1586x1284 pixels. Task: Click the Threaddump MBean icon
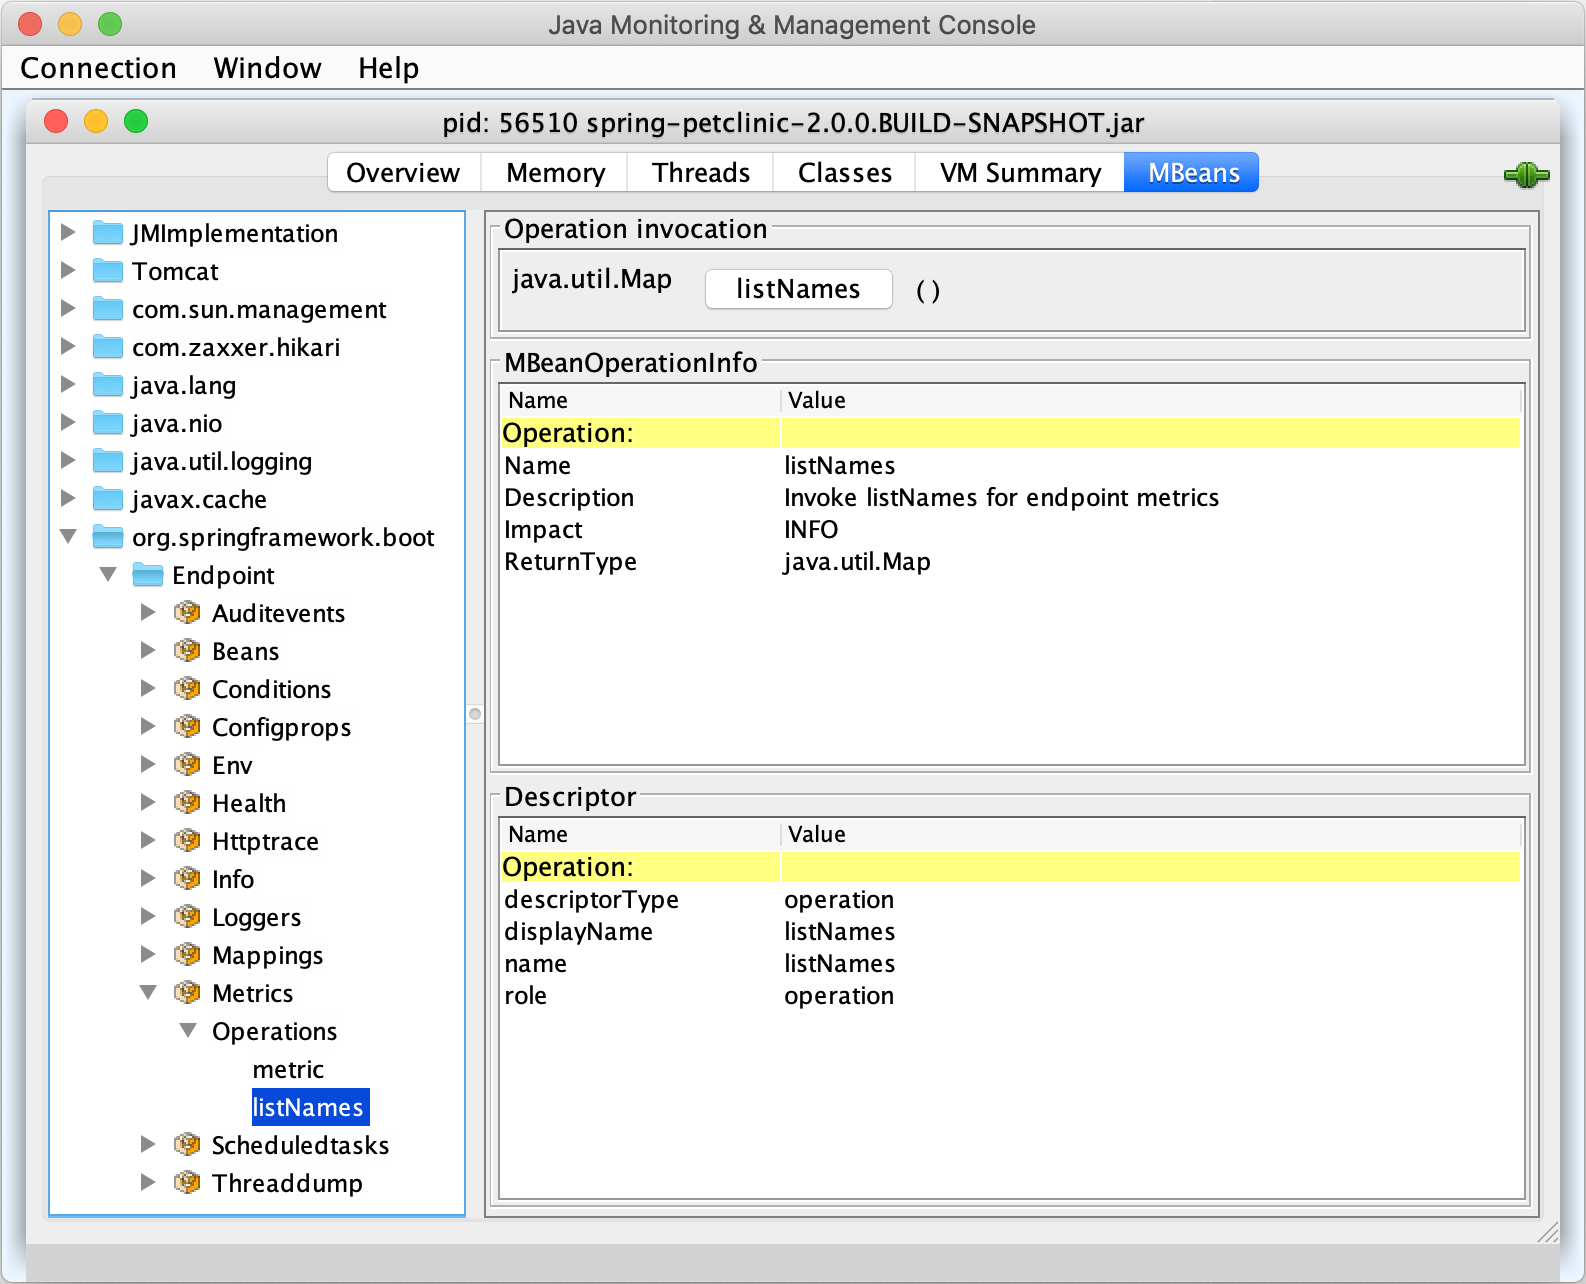pyautogui.click(x=187, y=1183)
